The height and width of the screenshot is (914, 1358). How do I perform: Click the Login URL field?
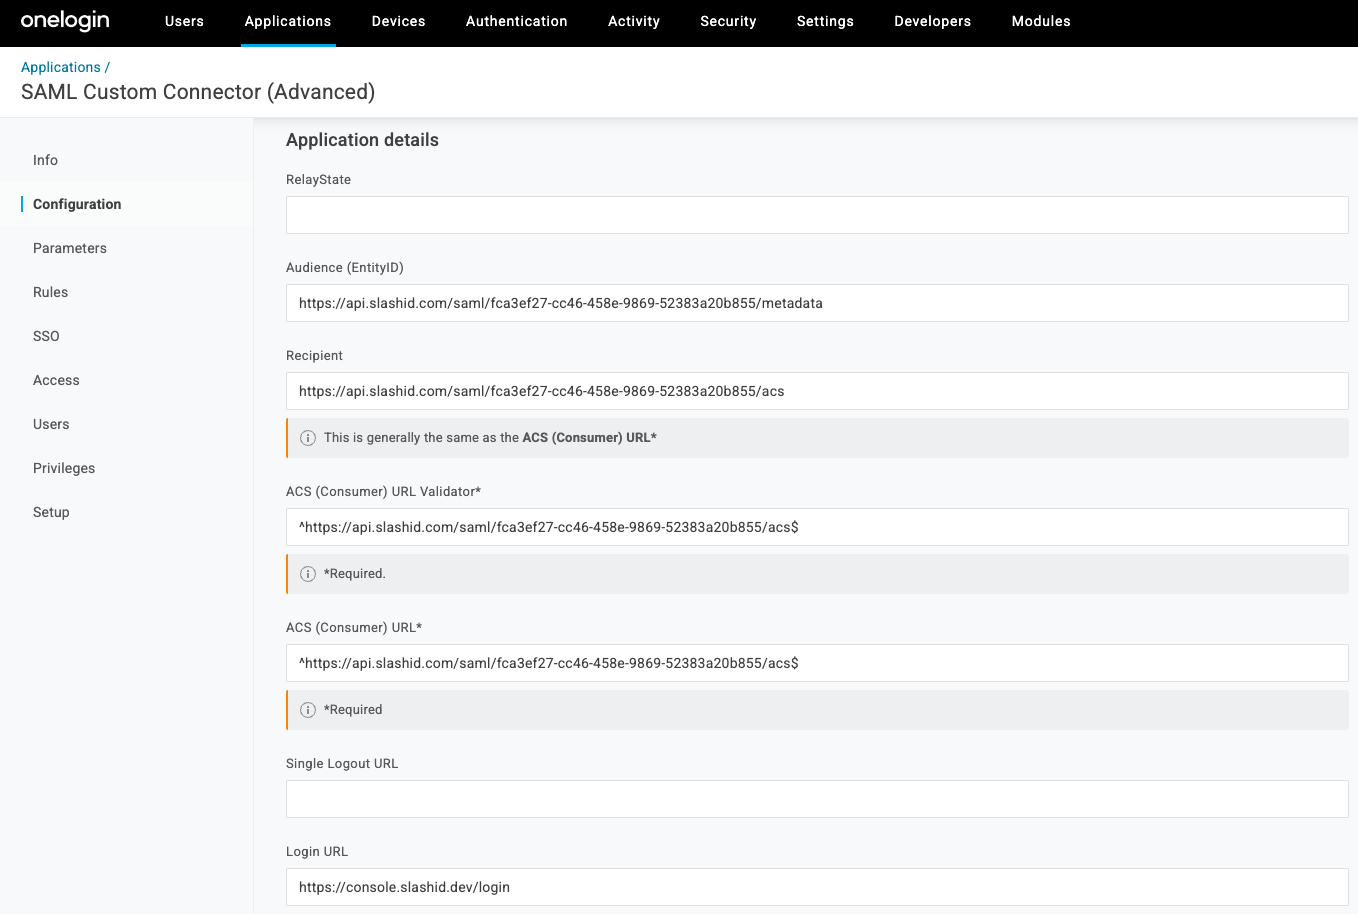coord(817,886)
